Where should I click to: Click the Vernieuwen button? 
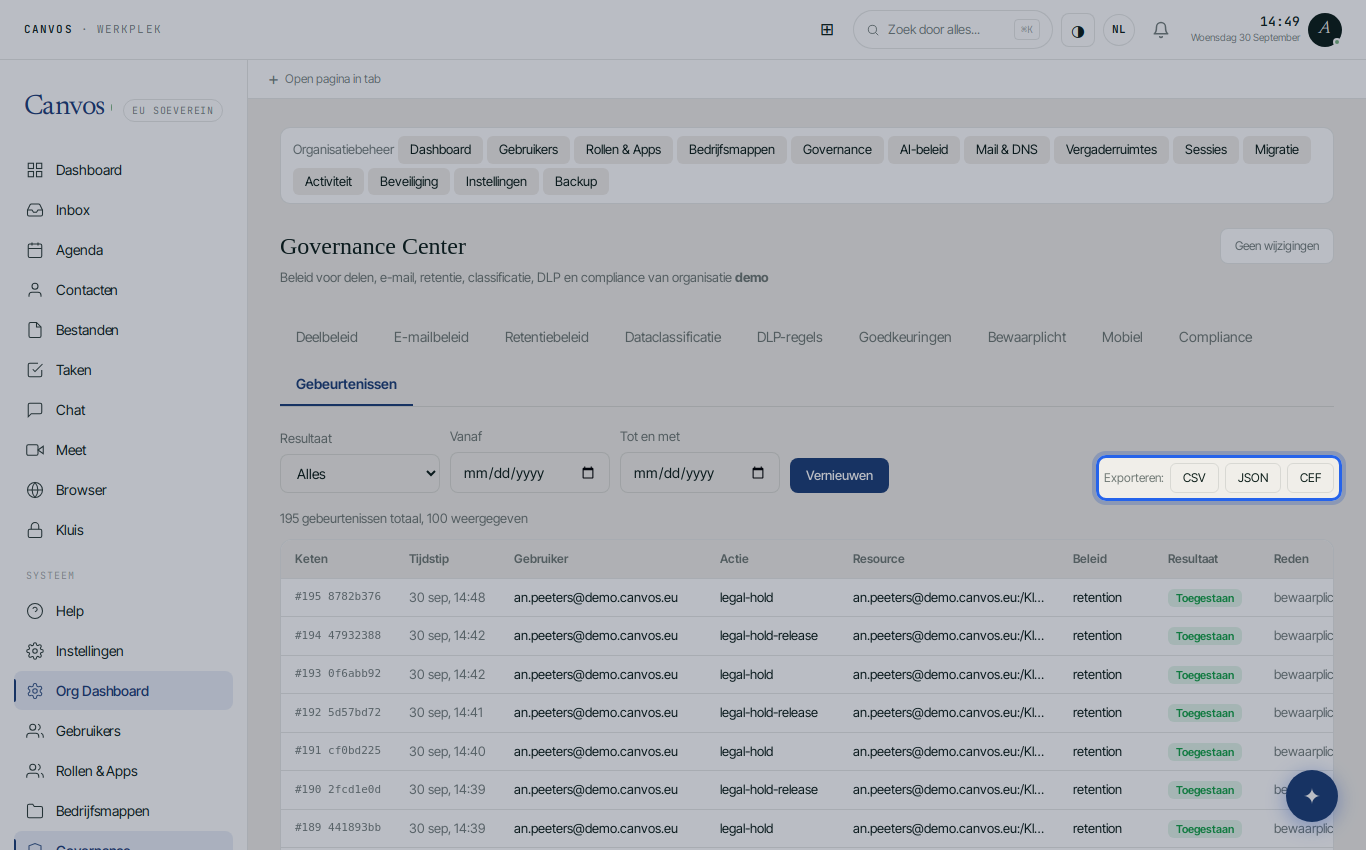point(839,475)
